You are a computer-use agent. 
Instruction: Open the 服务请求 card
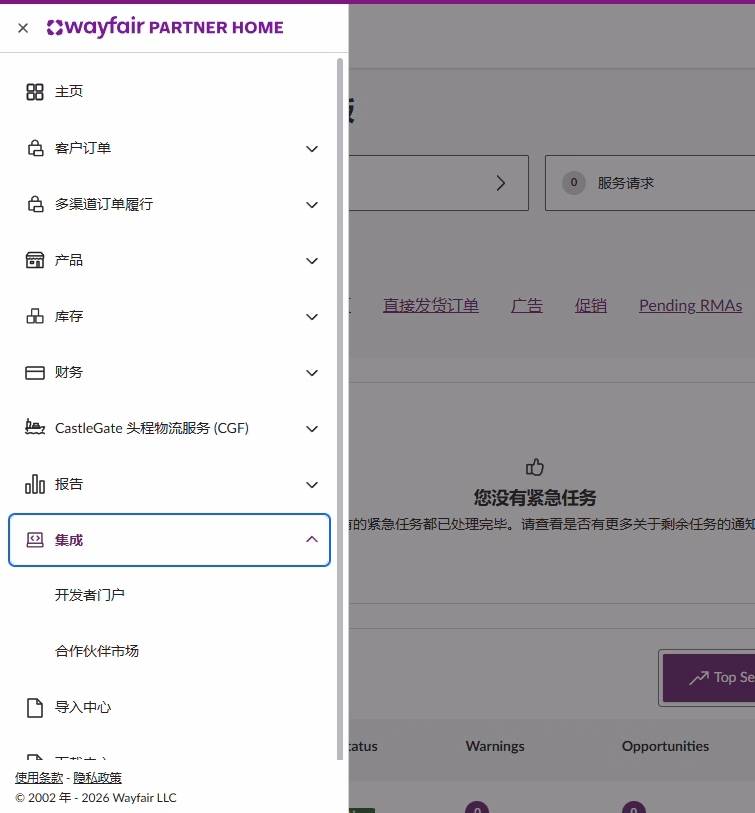650,183
